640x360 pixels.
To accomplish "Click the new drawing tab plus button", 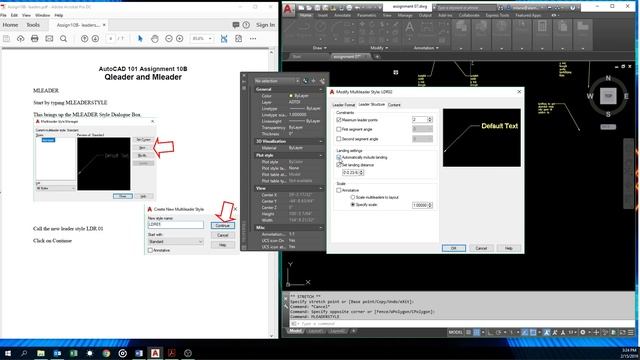I will (x=377, y=57).
